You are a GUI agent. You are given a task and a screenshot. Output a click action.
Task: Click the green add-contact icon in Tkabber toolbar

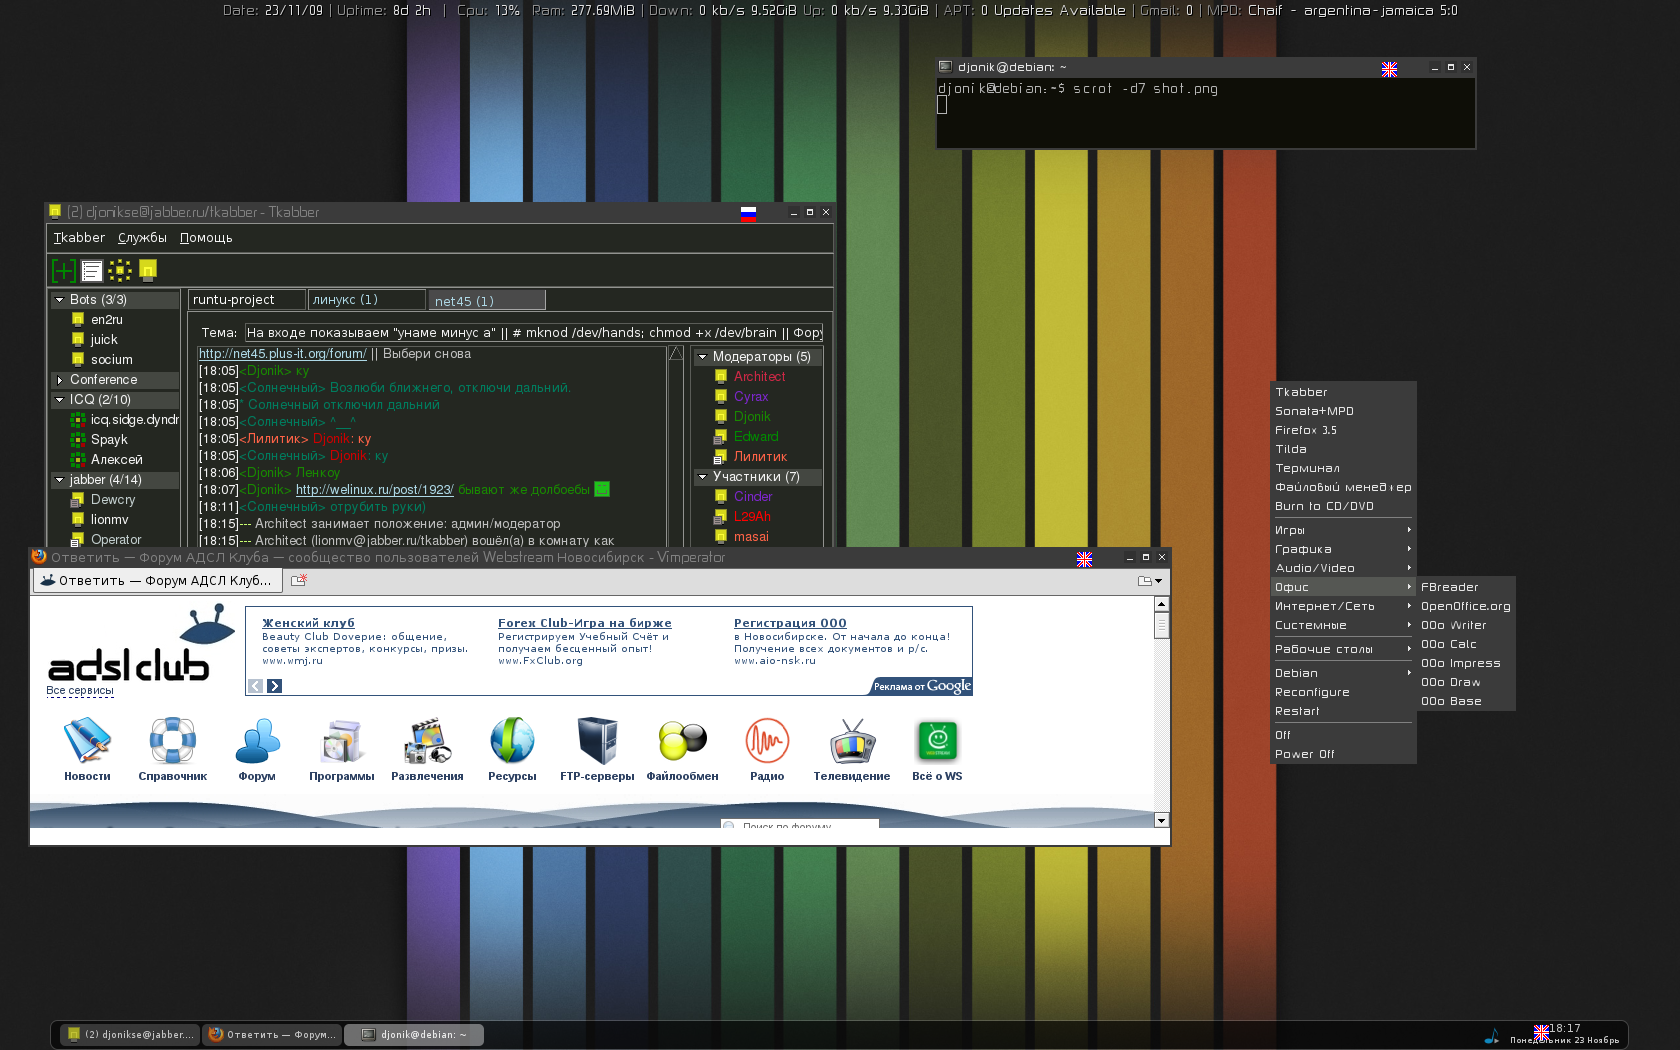[x=64, y=270]
